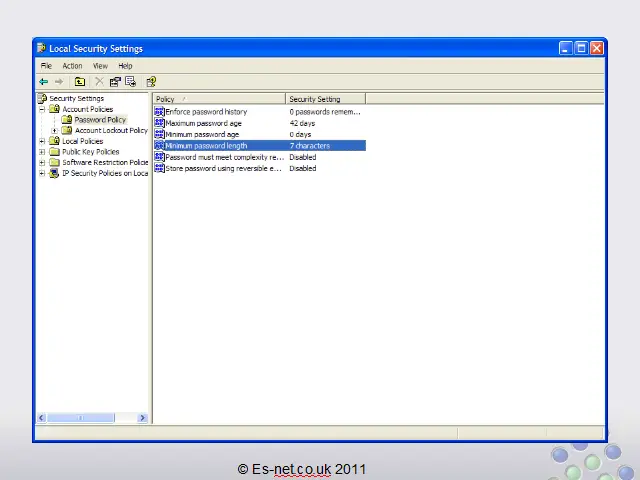640x480 pixels.
Task: Click the 42 days setting value
Action: coord(302,123)
